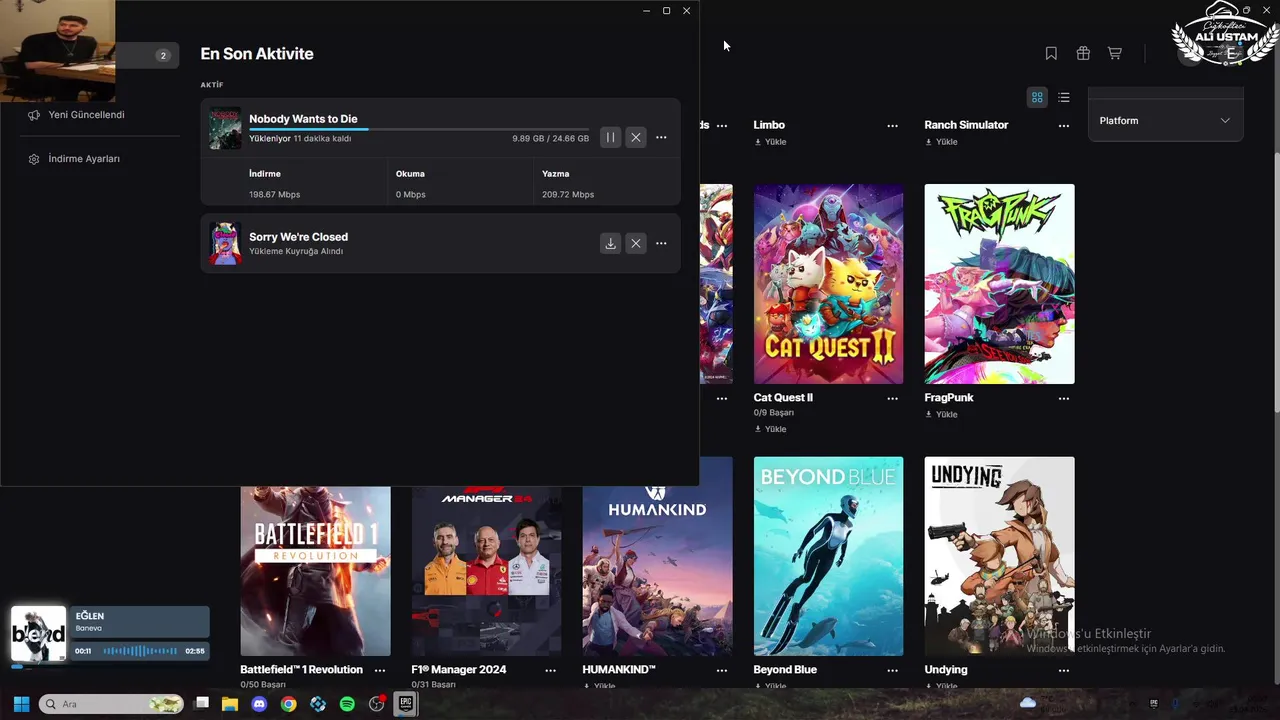
Task: Switch library to grid view
Action: [1037, 97]
